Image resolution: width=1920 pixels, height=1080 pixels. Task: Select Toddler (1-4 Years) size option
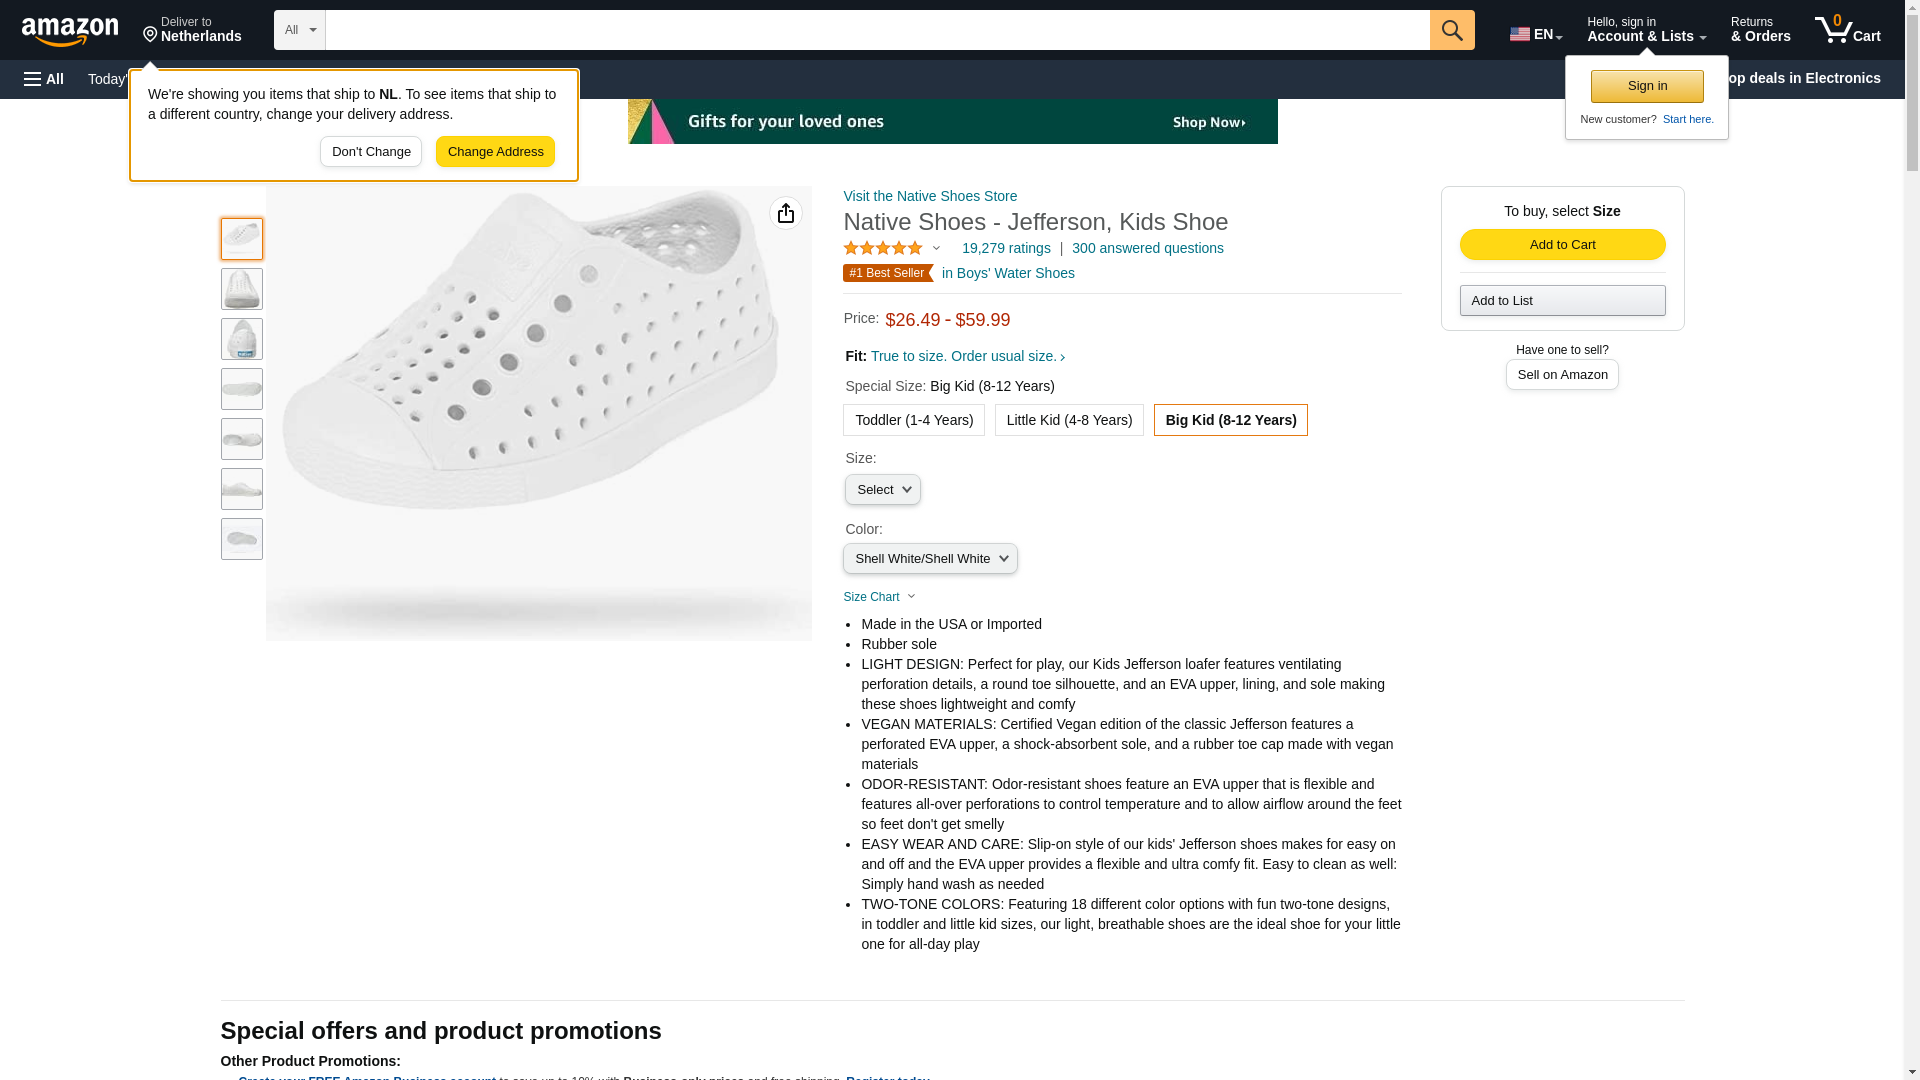click(x=913, y=420)
